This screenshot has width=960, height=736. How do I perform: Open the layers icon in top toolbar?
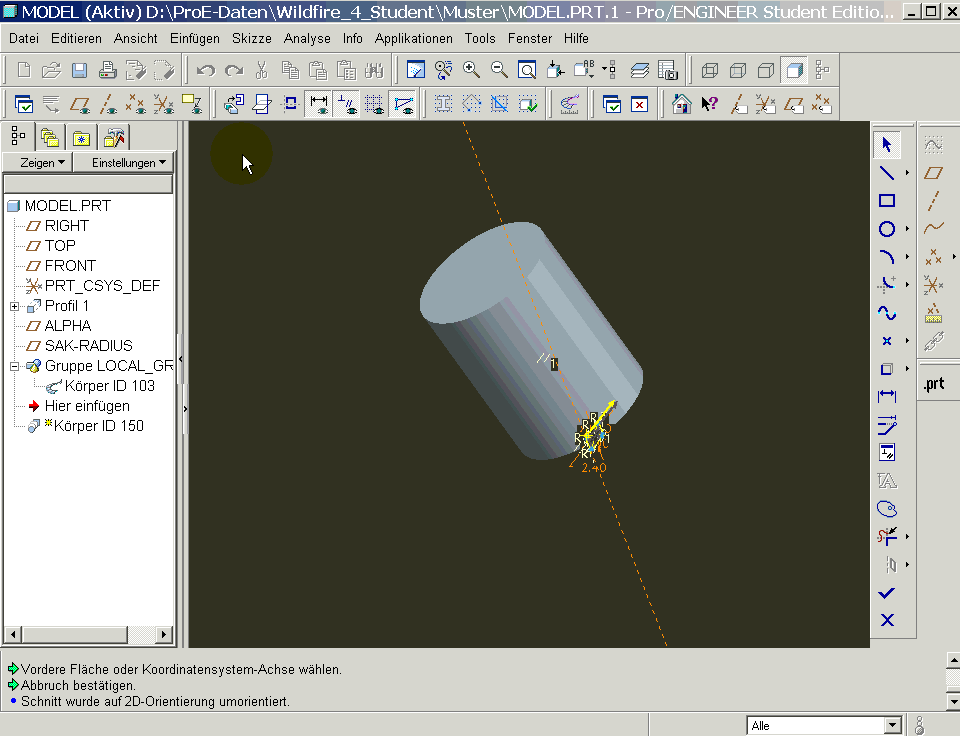[x=640, y=70]
